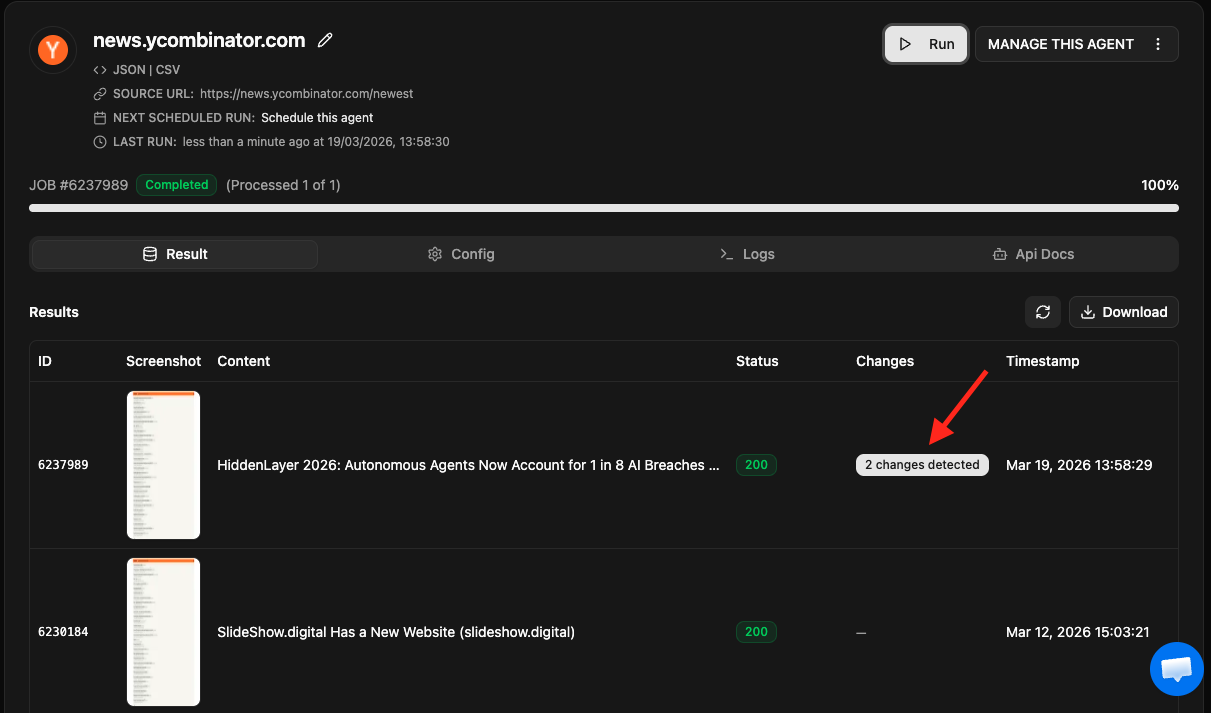
Task: Click MANAGE THIS AGENT button
Action: (1060, 44)
